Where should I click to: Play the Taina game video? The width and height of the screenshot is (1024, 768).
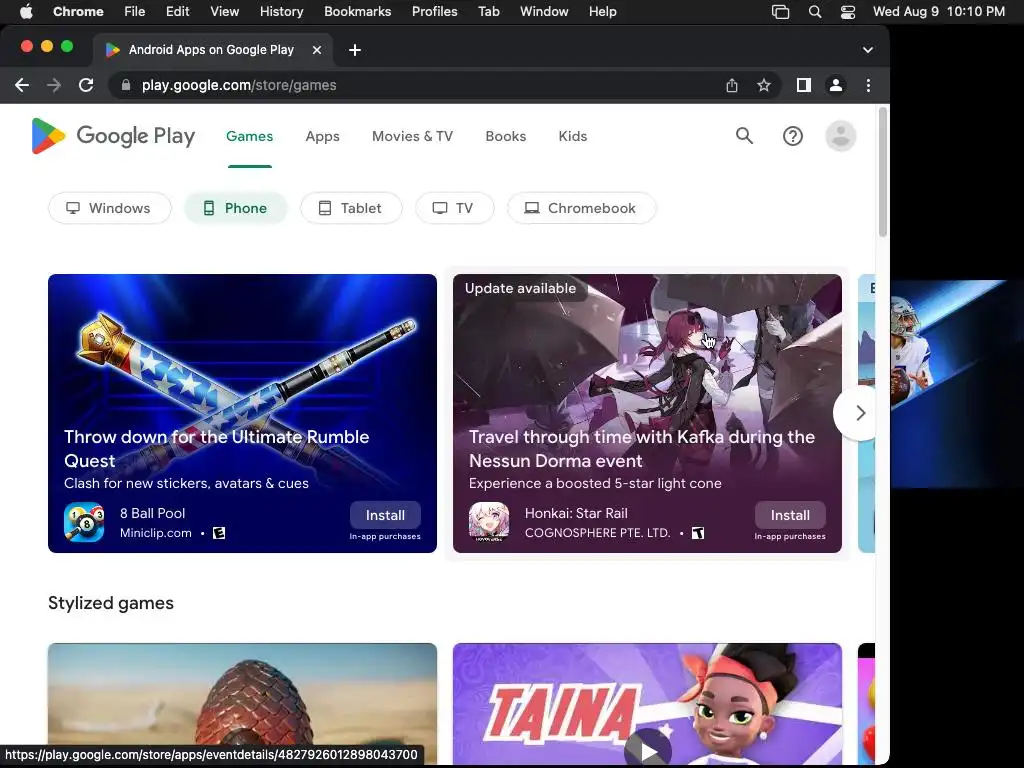coord(647,750)
